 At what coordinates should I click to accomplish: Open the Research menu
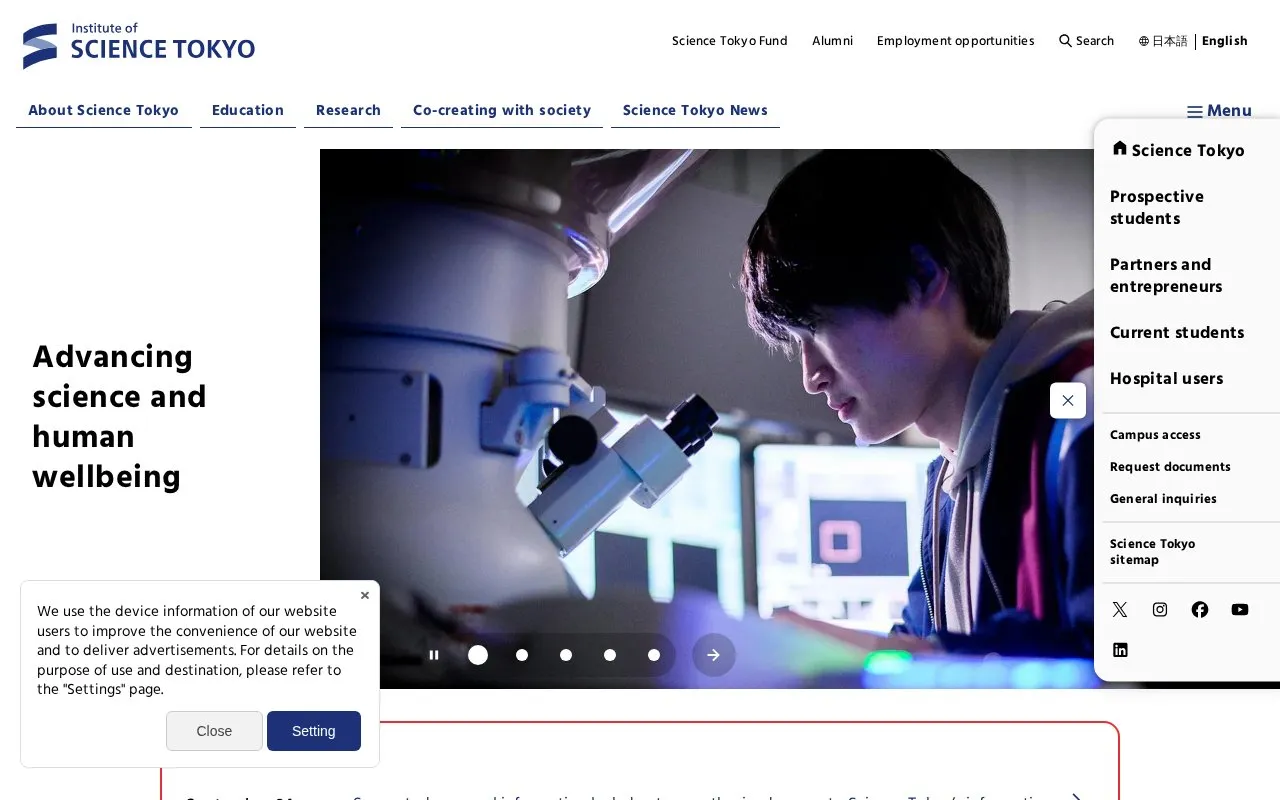348,110
